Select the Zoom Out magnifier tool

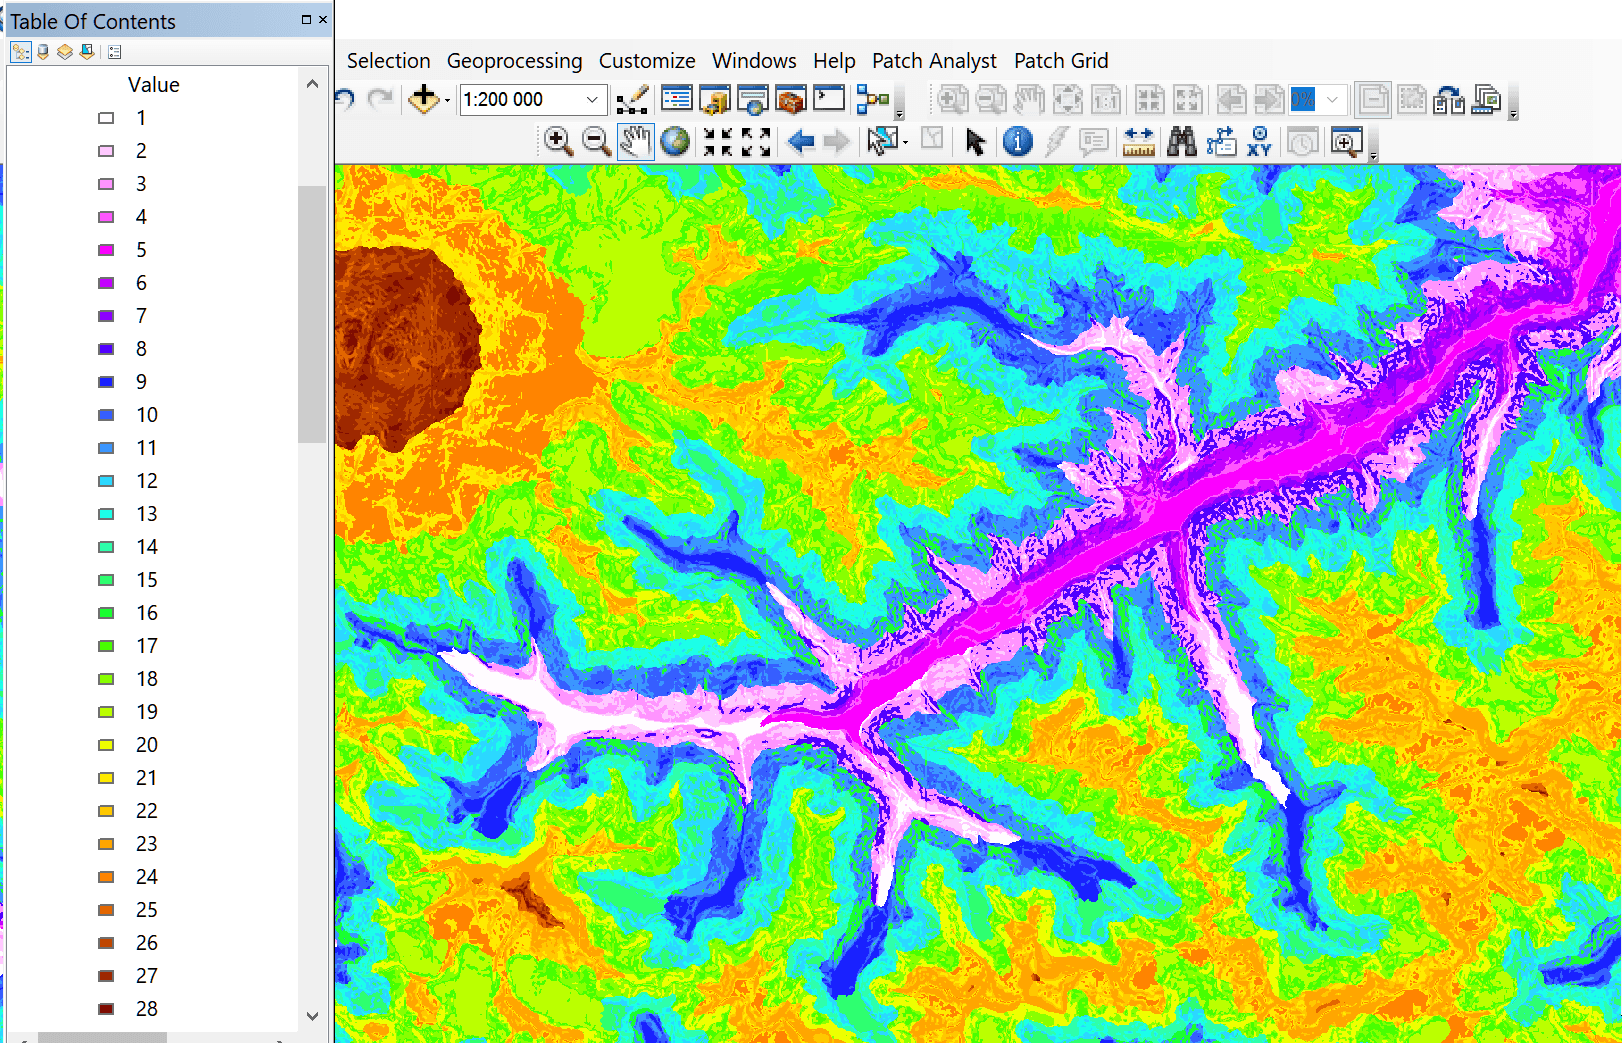tap(596, 142)
